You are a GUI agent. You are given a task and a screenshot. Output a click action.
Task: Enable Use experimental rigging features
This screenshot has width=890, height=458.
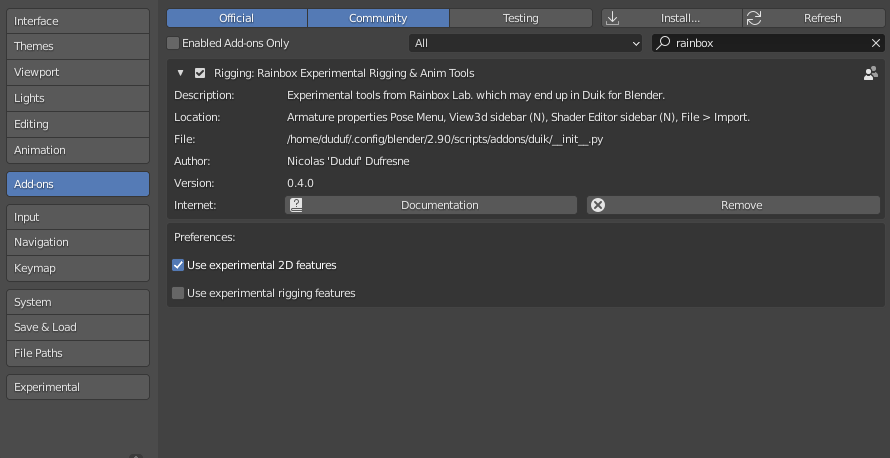(178, 293)
